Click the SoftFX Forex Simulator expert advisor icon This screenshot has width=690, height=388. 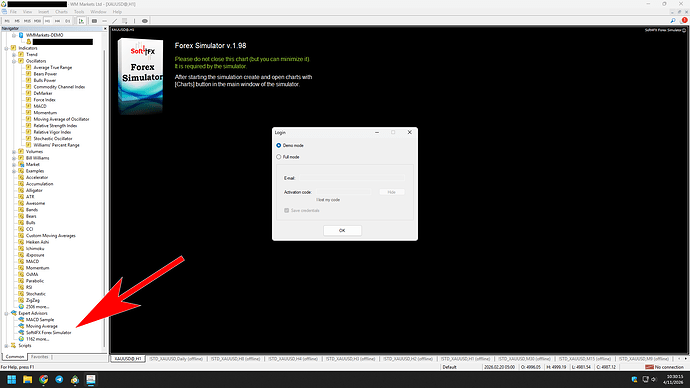click(x=21, y=333)
